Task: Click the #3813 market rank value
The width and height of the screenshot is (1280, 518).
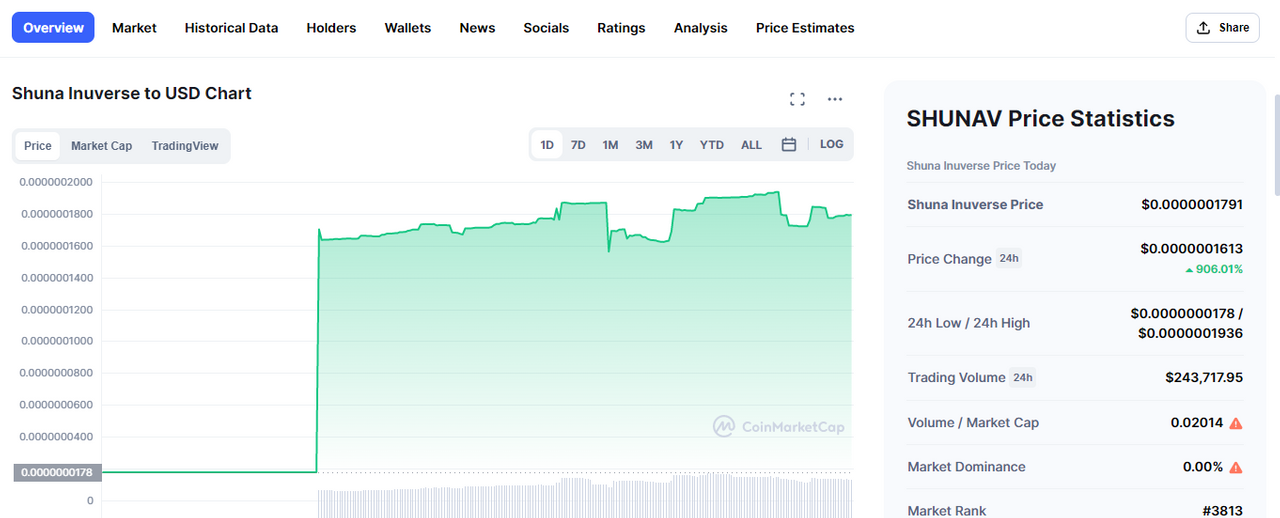Action: pos(1223,511)
